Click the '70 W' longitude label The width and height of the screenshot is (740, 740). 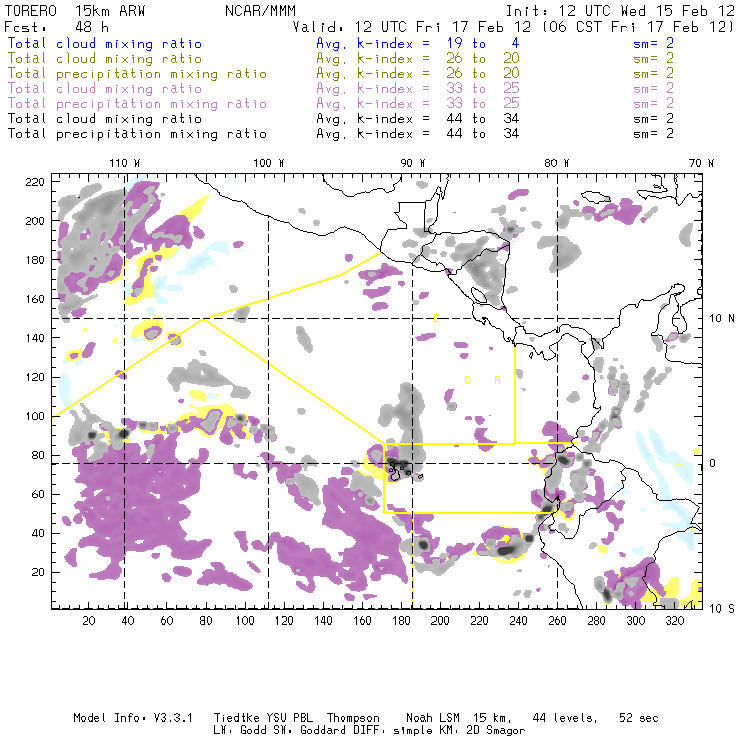(x=701, y=163)
